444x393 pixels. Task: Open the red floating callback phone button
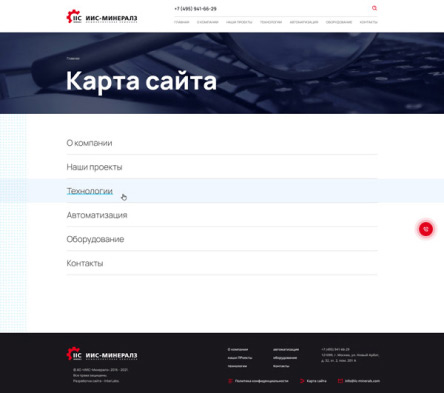pyautogui.click(x=426, y=229)
